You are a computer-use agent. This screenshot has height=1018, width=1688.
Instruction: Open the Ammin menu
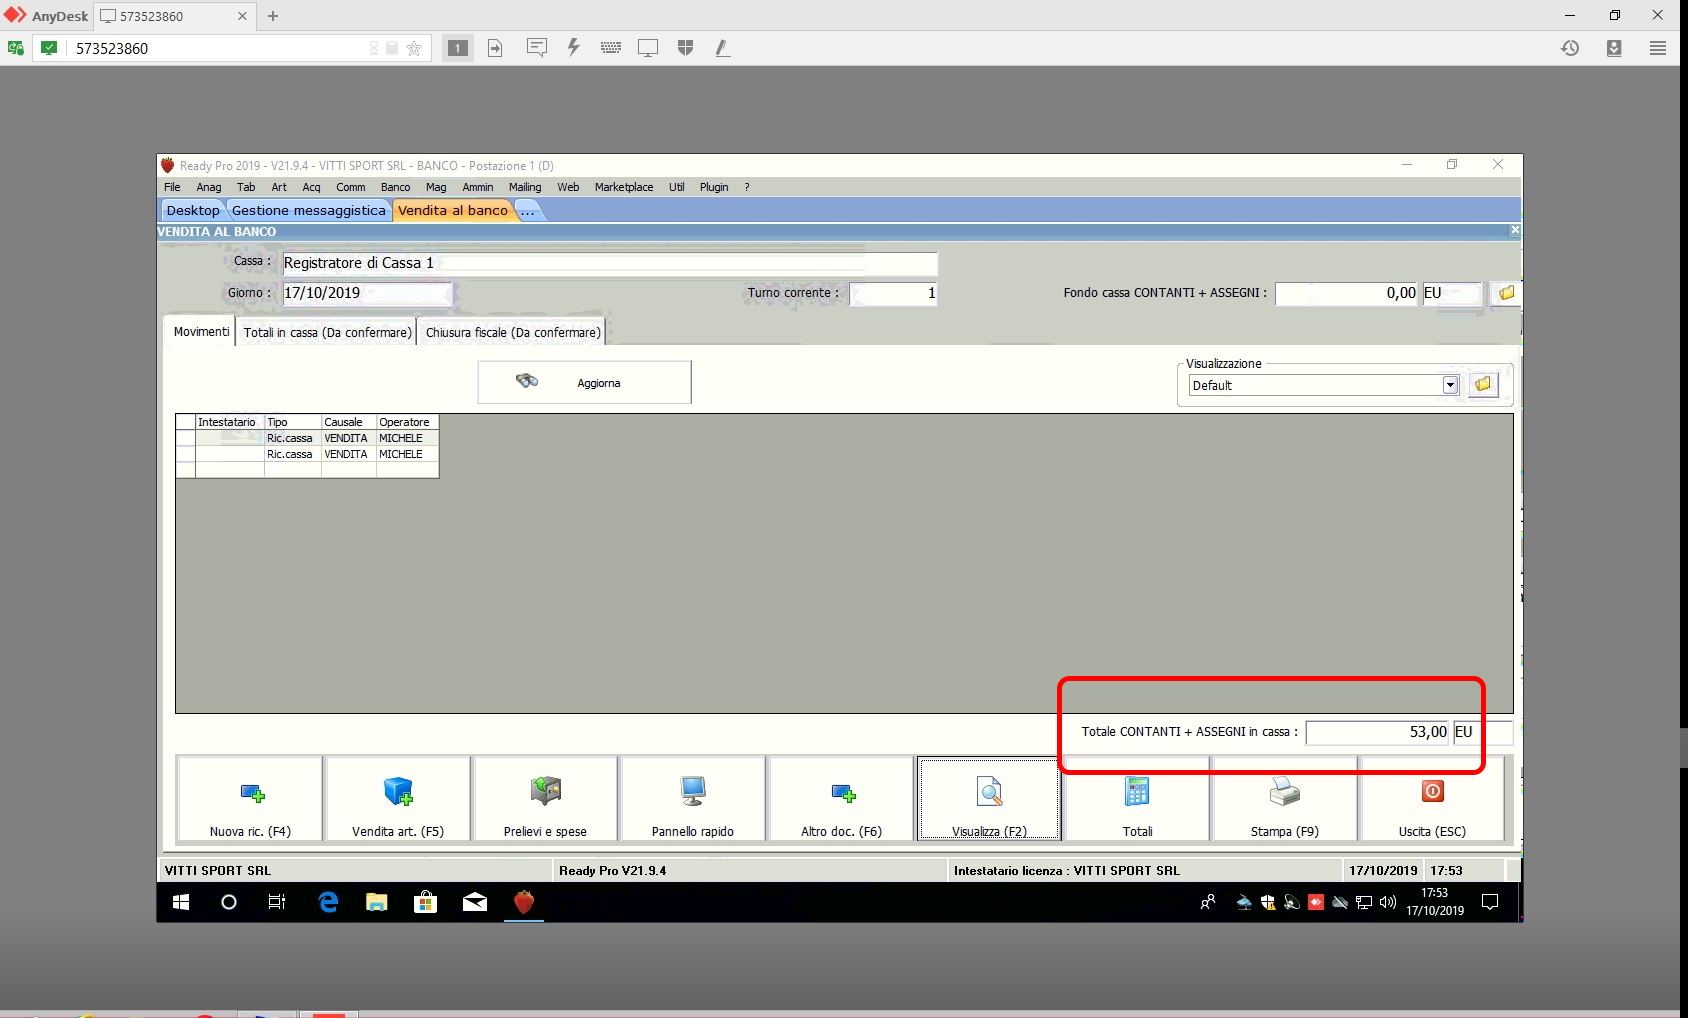click(x=478, y=187)
